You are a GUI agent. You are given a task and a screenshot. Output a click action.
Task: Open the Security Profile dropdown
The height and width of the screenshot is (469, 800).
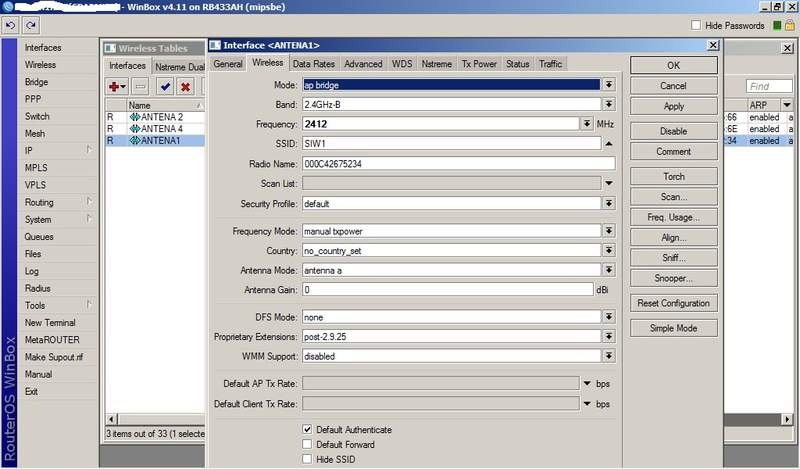click(x=609, y=203)
